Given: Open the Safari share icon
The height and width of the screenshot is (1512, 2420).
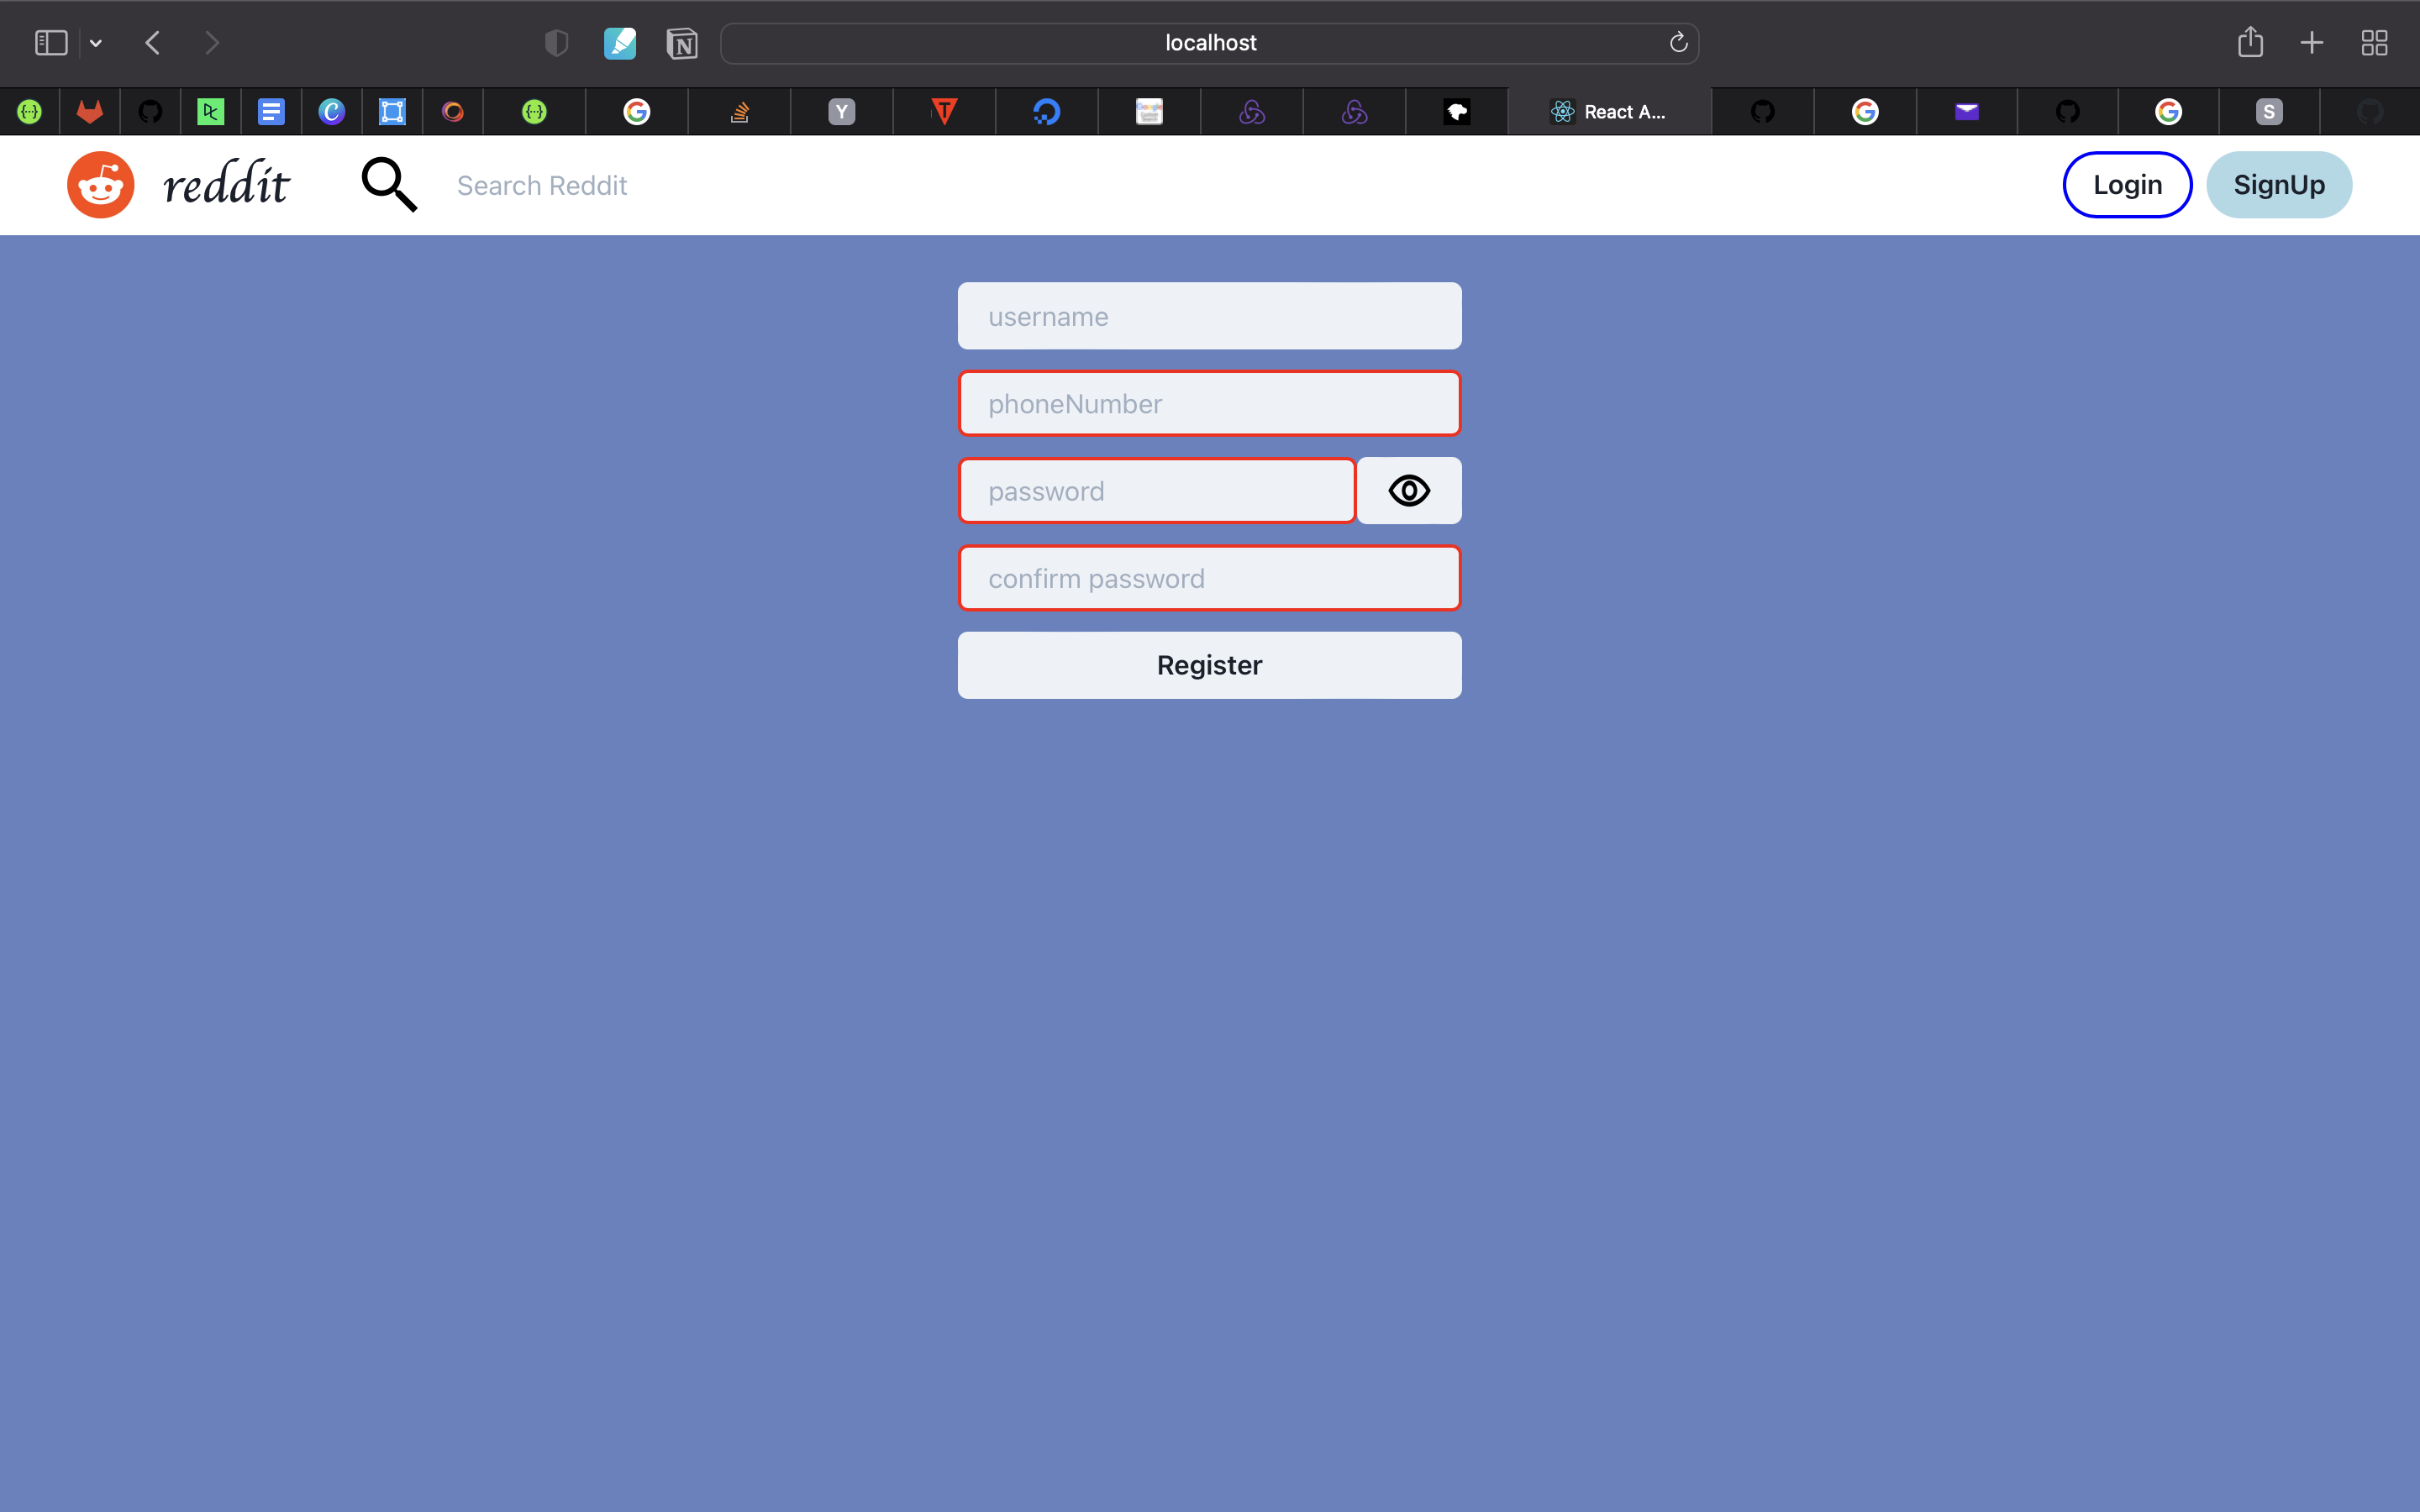Looking at the screenshot, I should point(2249,43).
